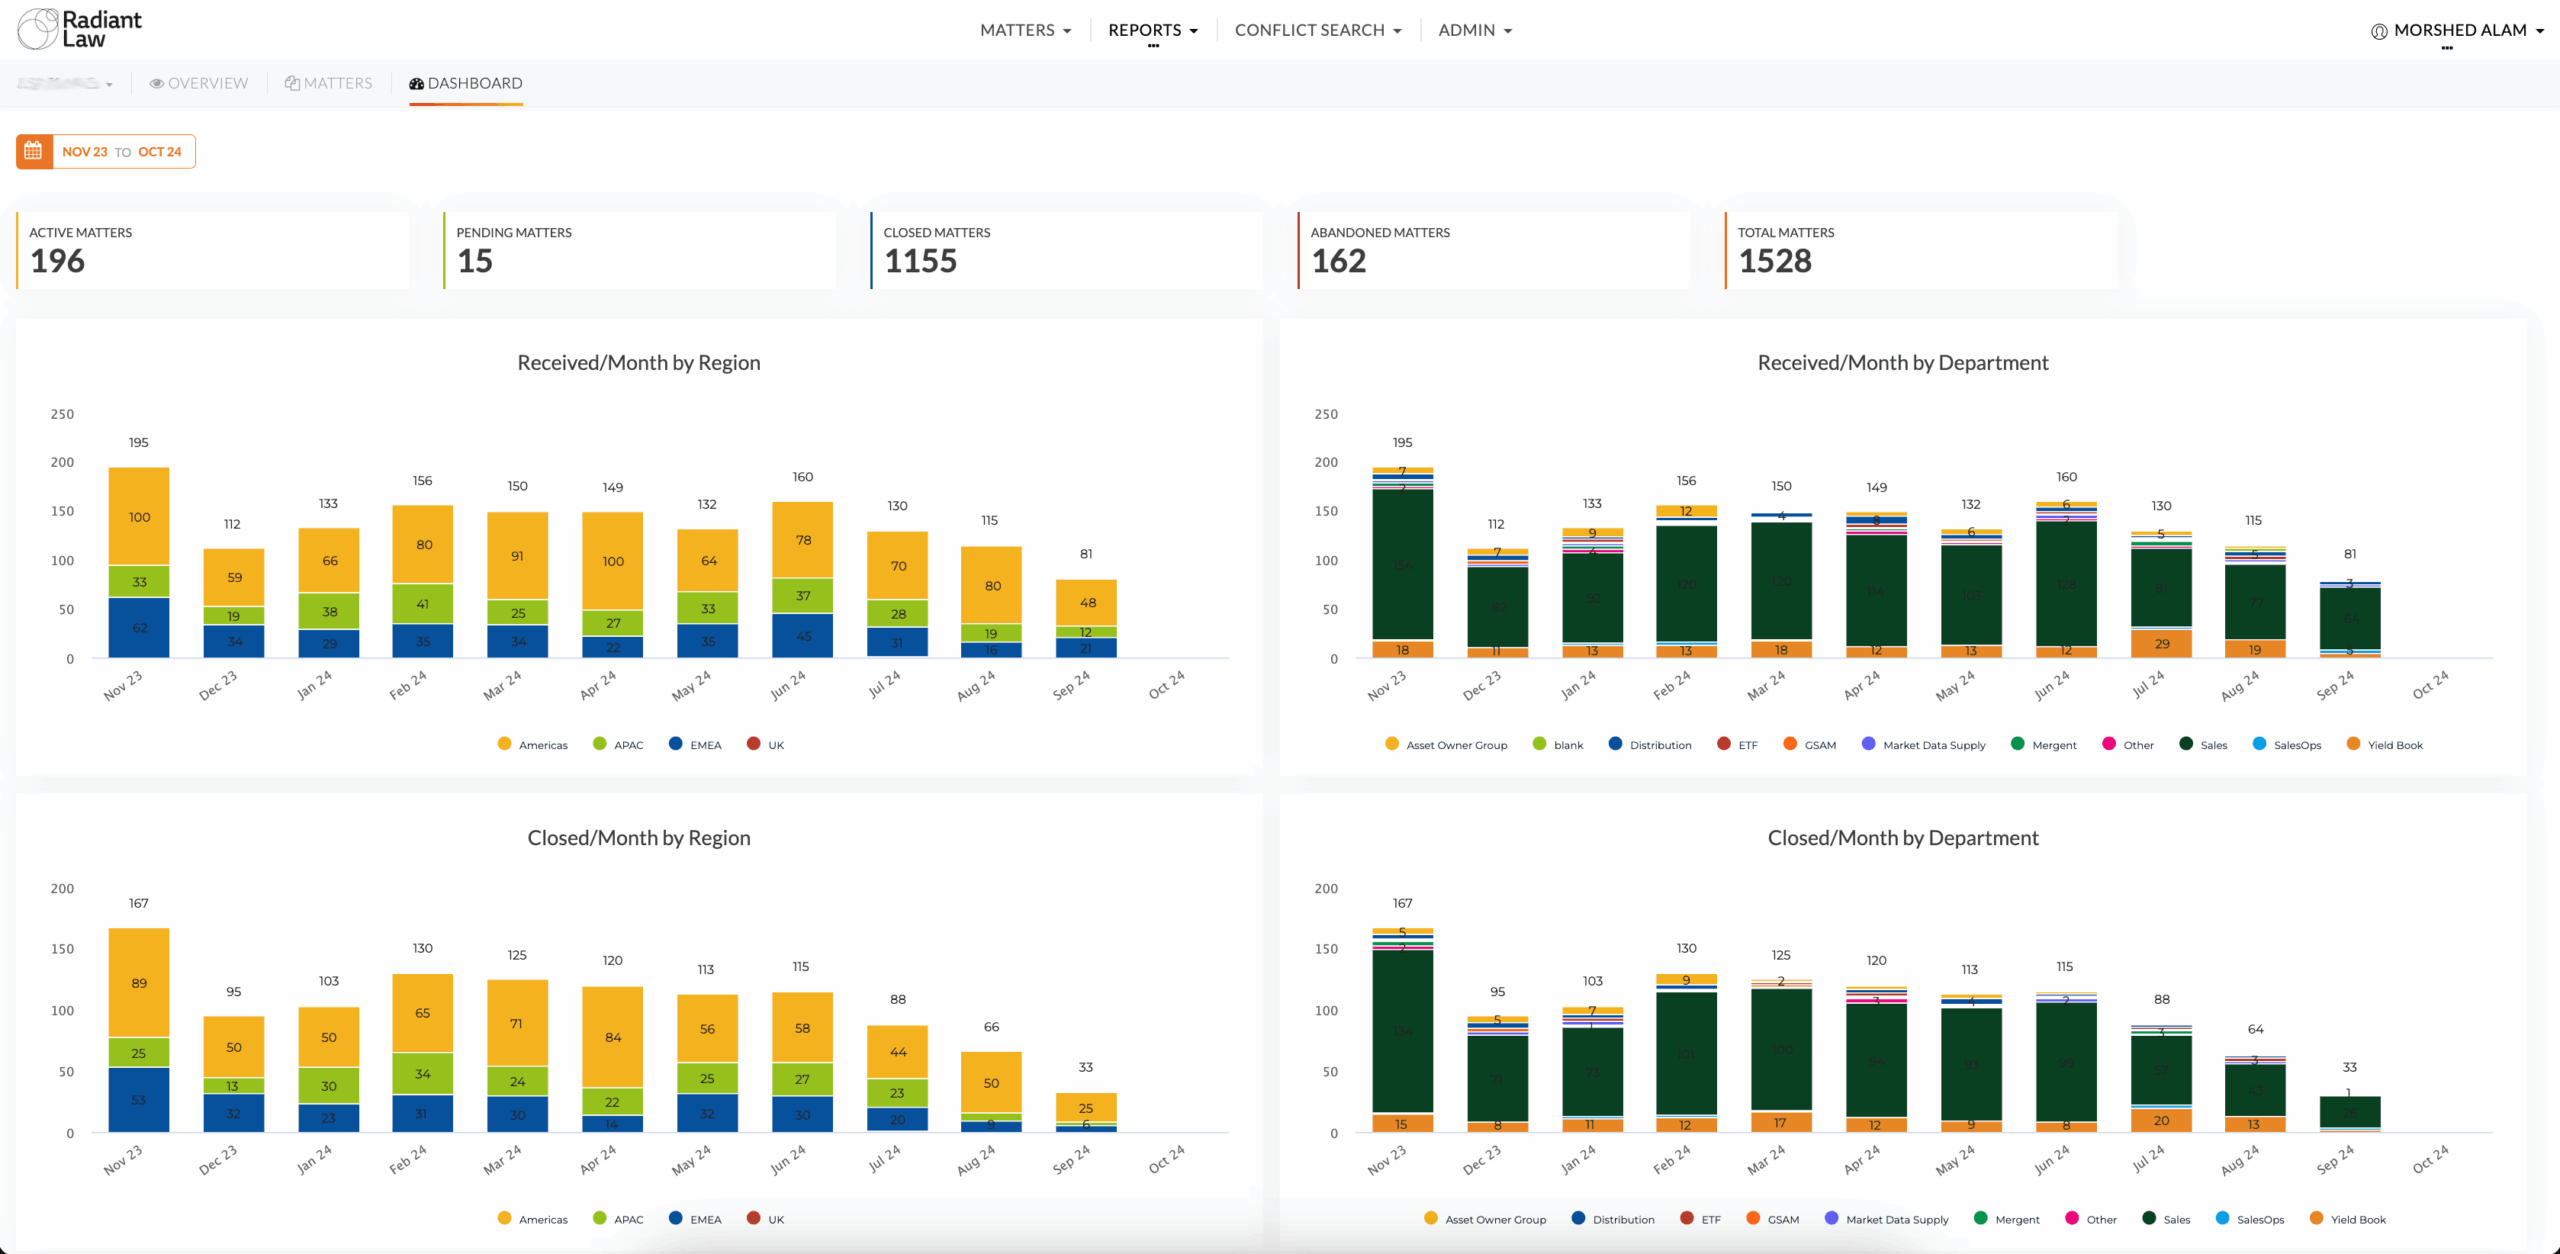Click Nov 23 Sales segment in Received by Department

(x=1403, y=564)
